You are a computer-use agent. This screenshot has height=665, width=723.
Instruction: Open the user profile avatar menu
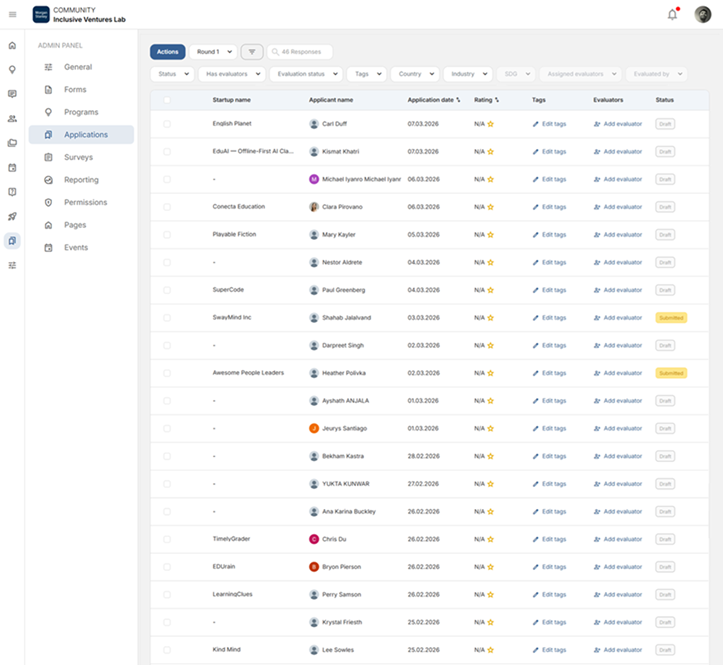[x=703, y=14]
